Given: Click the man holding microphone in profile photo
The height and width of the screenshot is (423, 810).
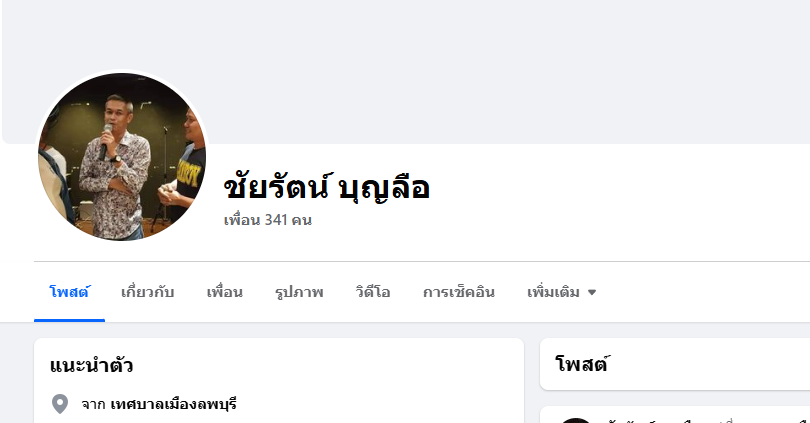Looking at the screenshot, I should pyautogui.click(x=113, y=165).
